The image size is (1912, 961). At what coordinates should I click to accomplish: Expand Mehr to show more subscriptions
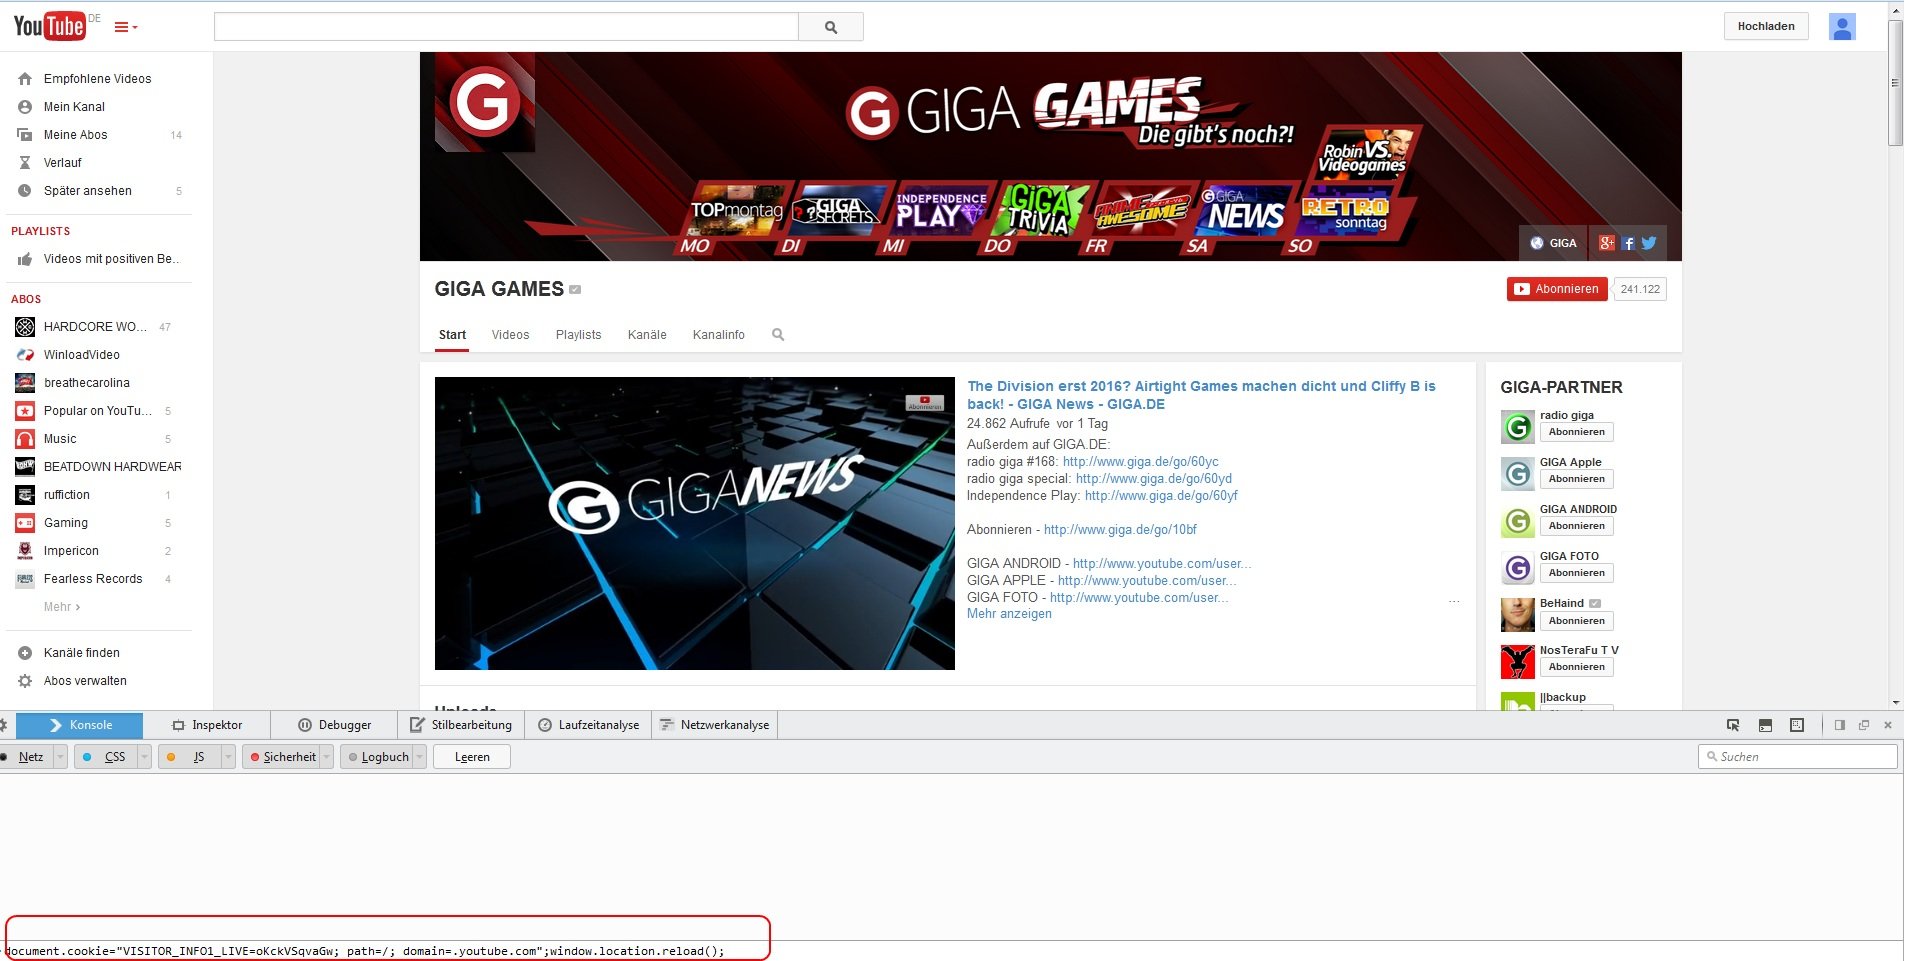62,607
